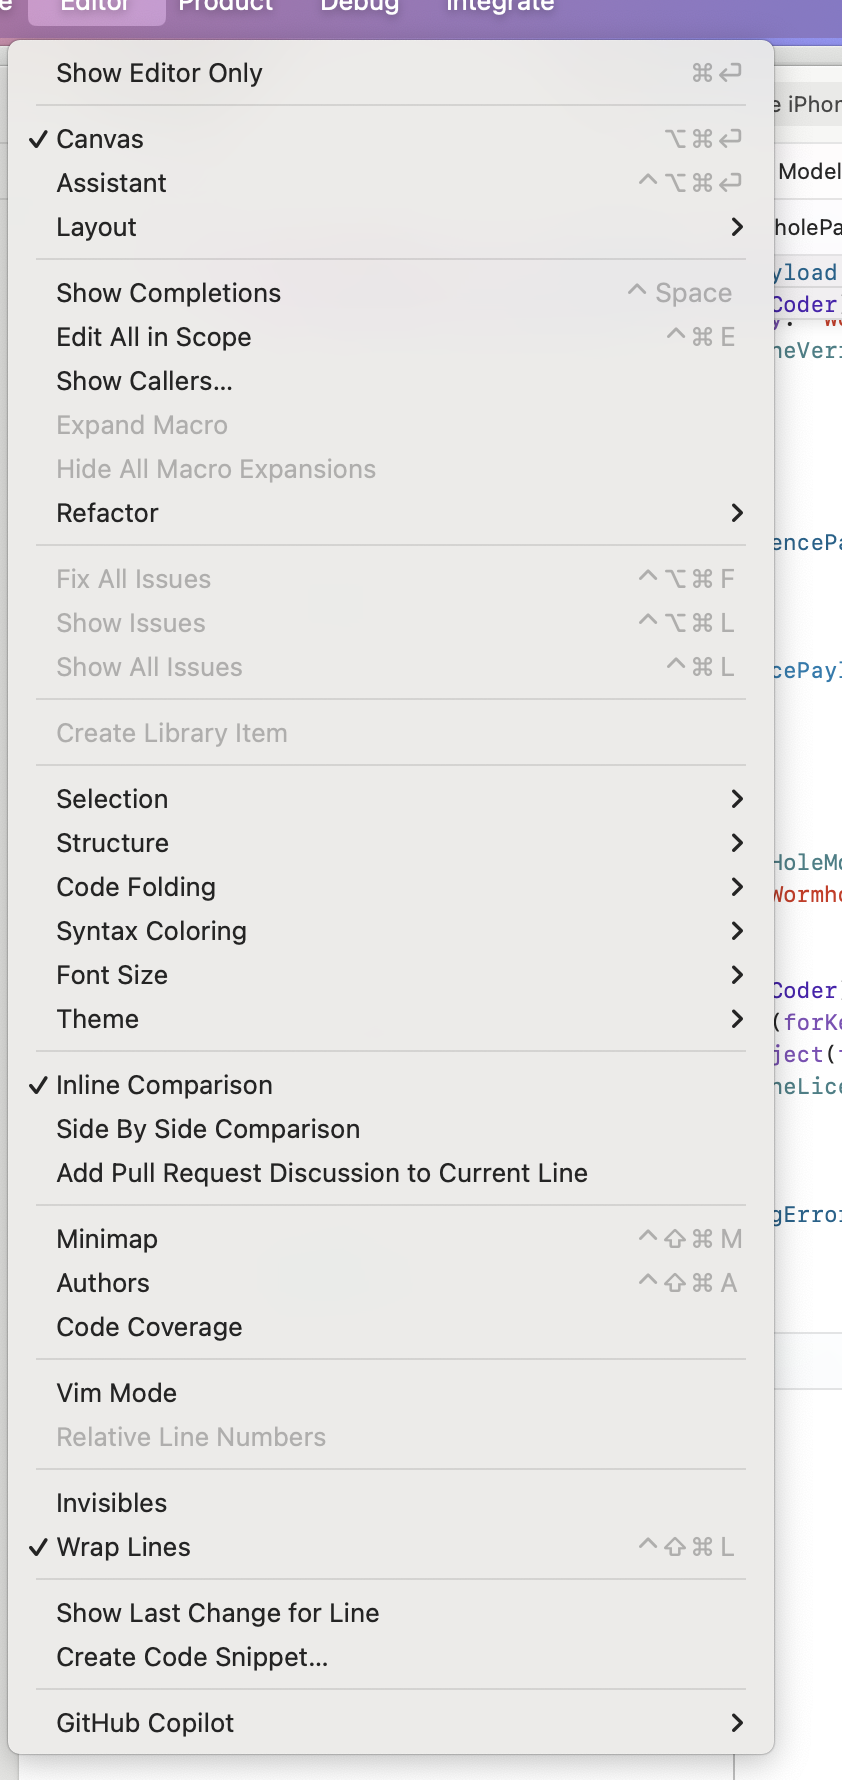Enable the Minimap
The image size is (842, 1780).
(107, 1239)
